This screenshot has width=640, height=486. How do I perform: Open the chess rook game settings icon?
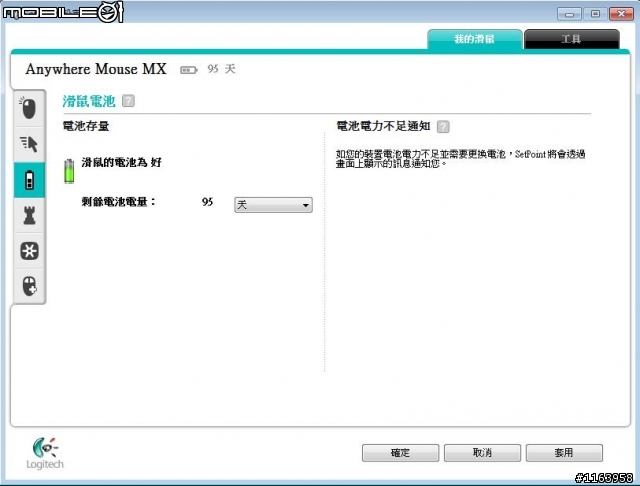point(29,215)
